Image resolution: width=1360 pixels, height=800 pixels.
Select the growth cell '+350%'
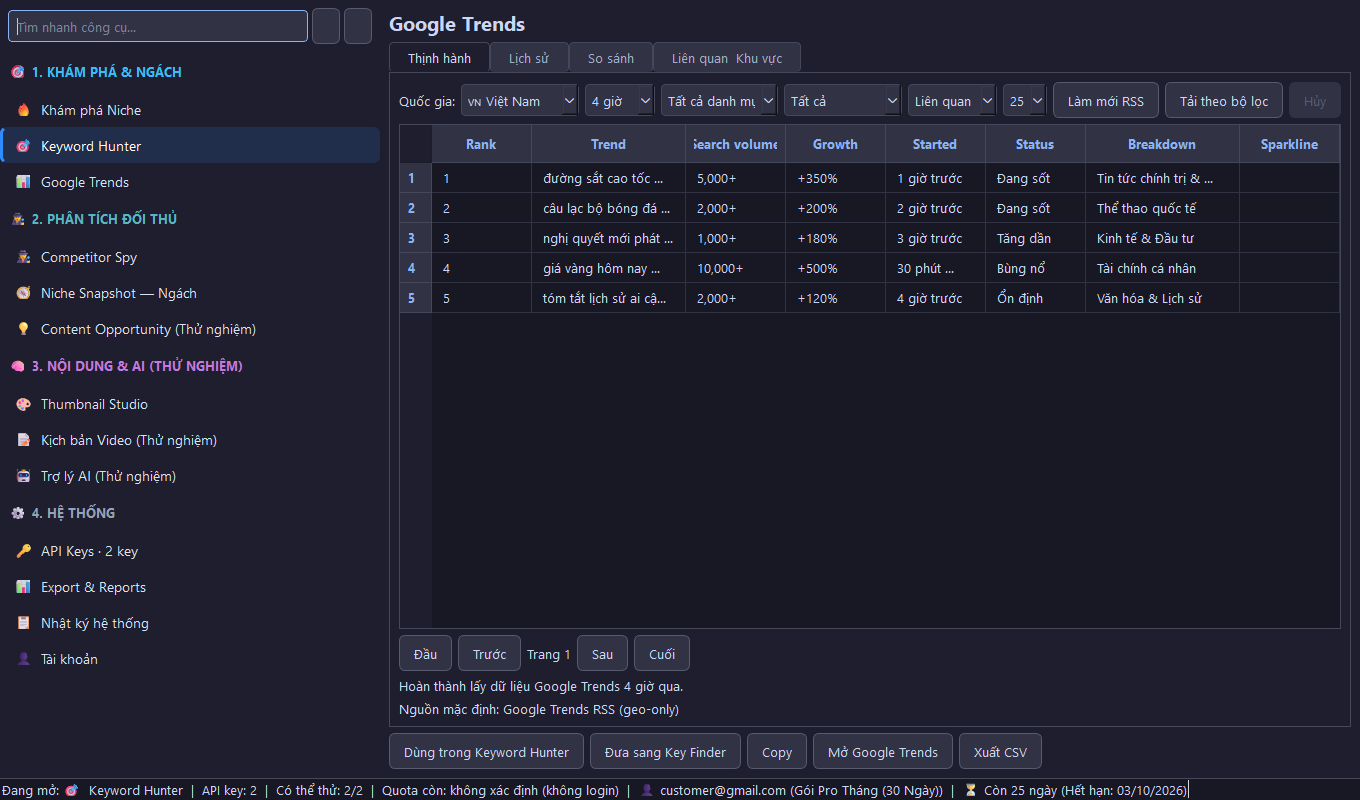pos(835,178)
